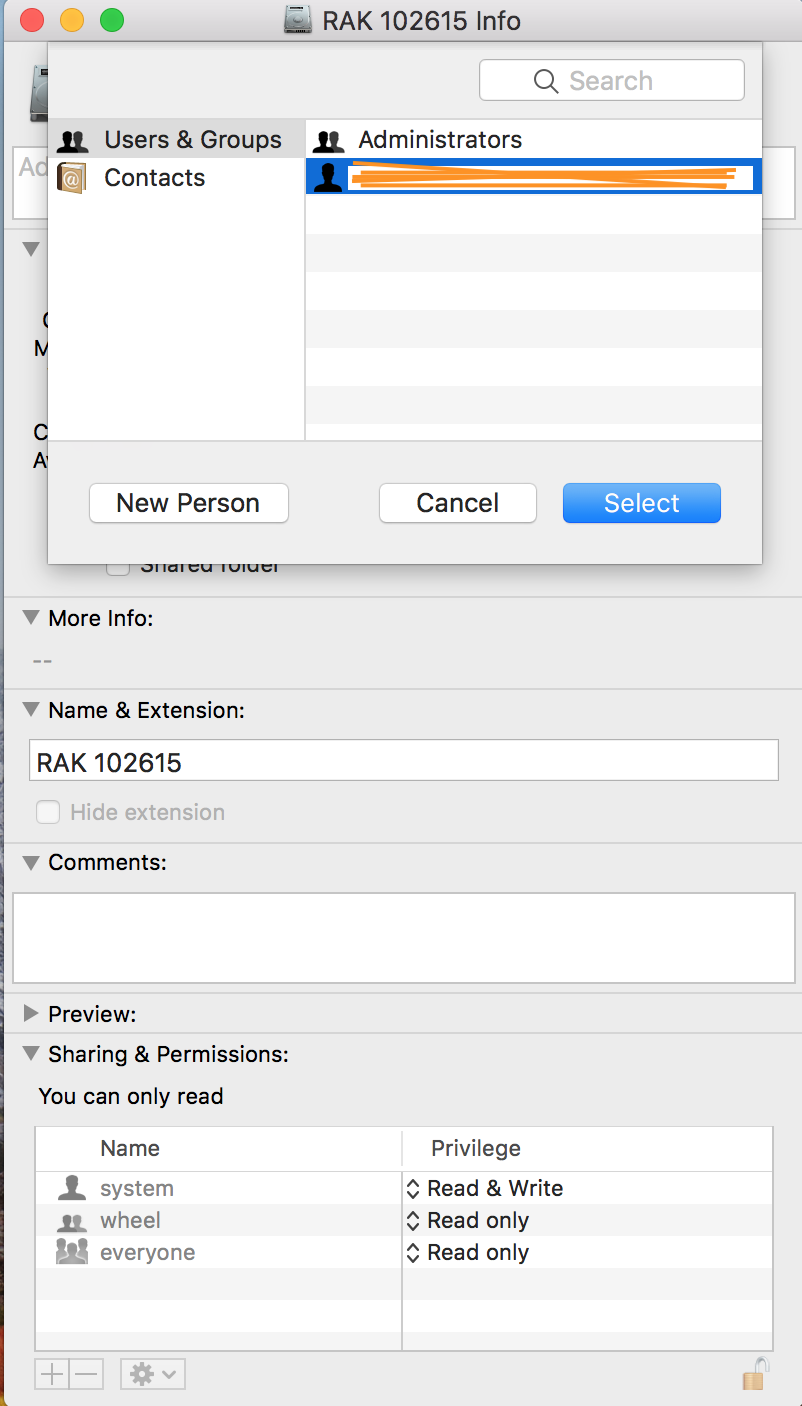Click the plus button to add user

[51, 1374]
